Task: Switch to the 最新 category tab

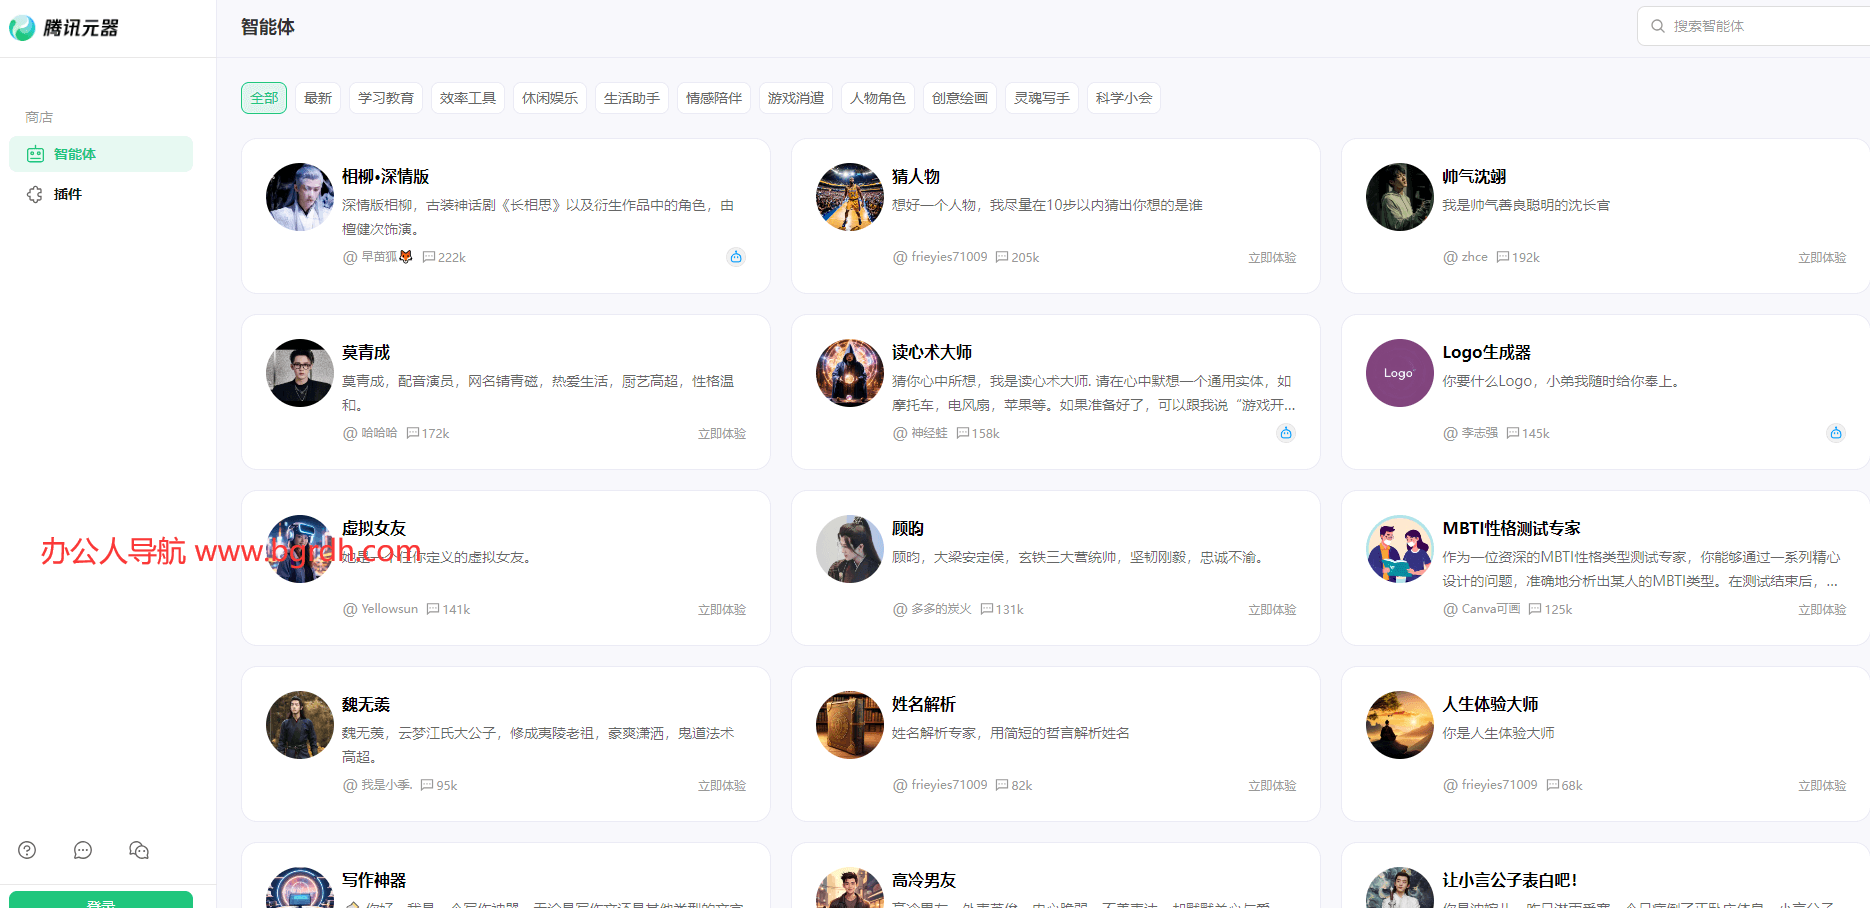Action: pyautogui.click(x=317, y=97)
